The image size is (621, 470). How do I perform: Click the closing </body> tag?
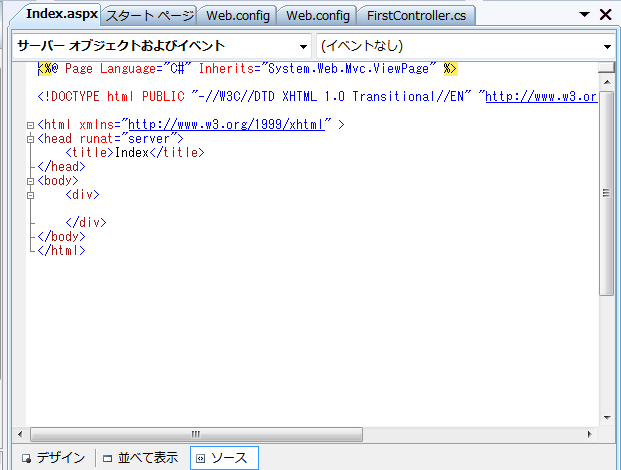click(x=61, y=237)
